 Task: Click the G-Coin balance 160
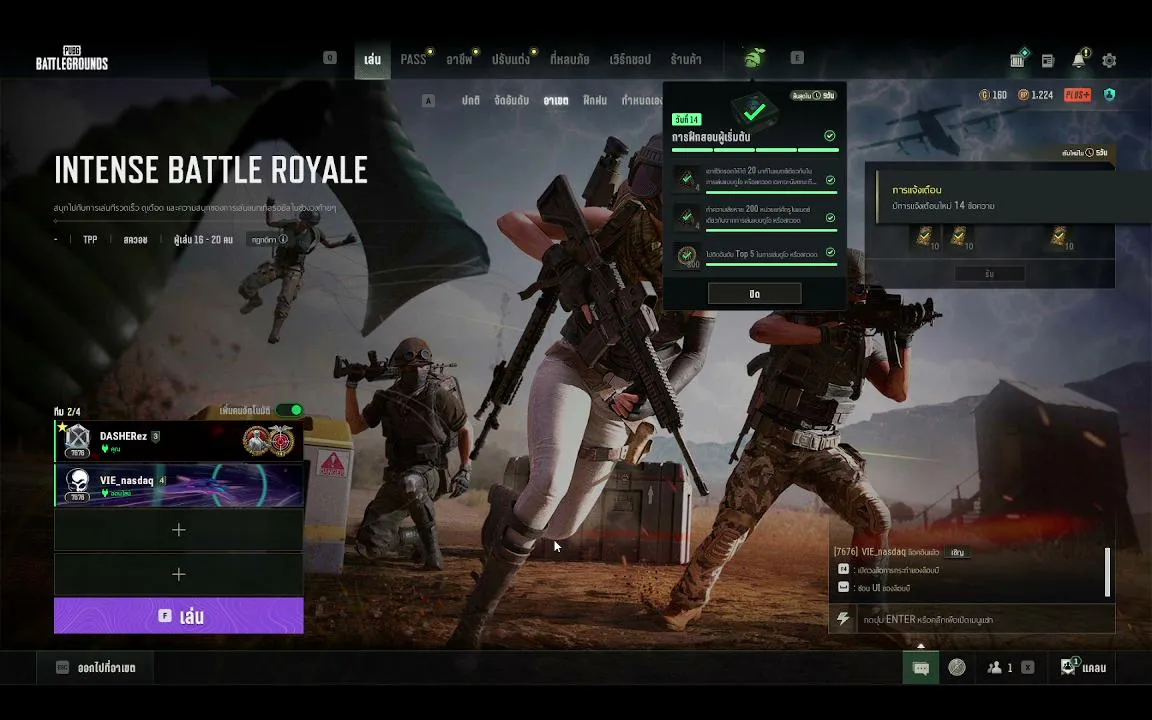pyautogui.click(x=993, y=95)
